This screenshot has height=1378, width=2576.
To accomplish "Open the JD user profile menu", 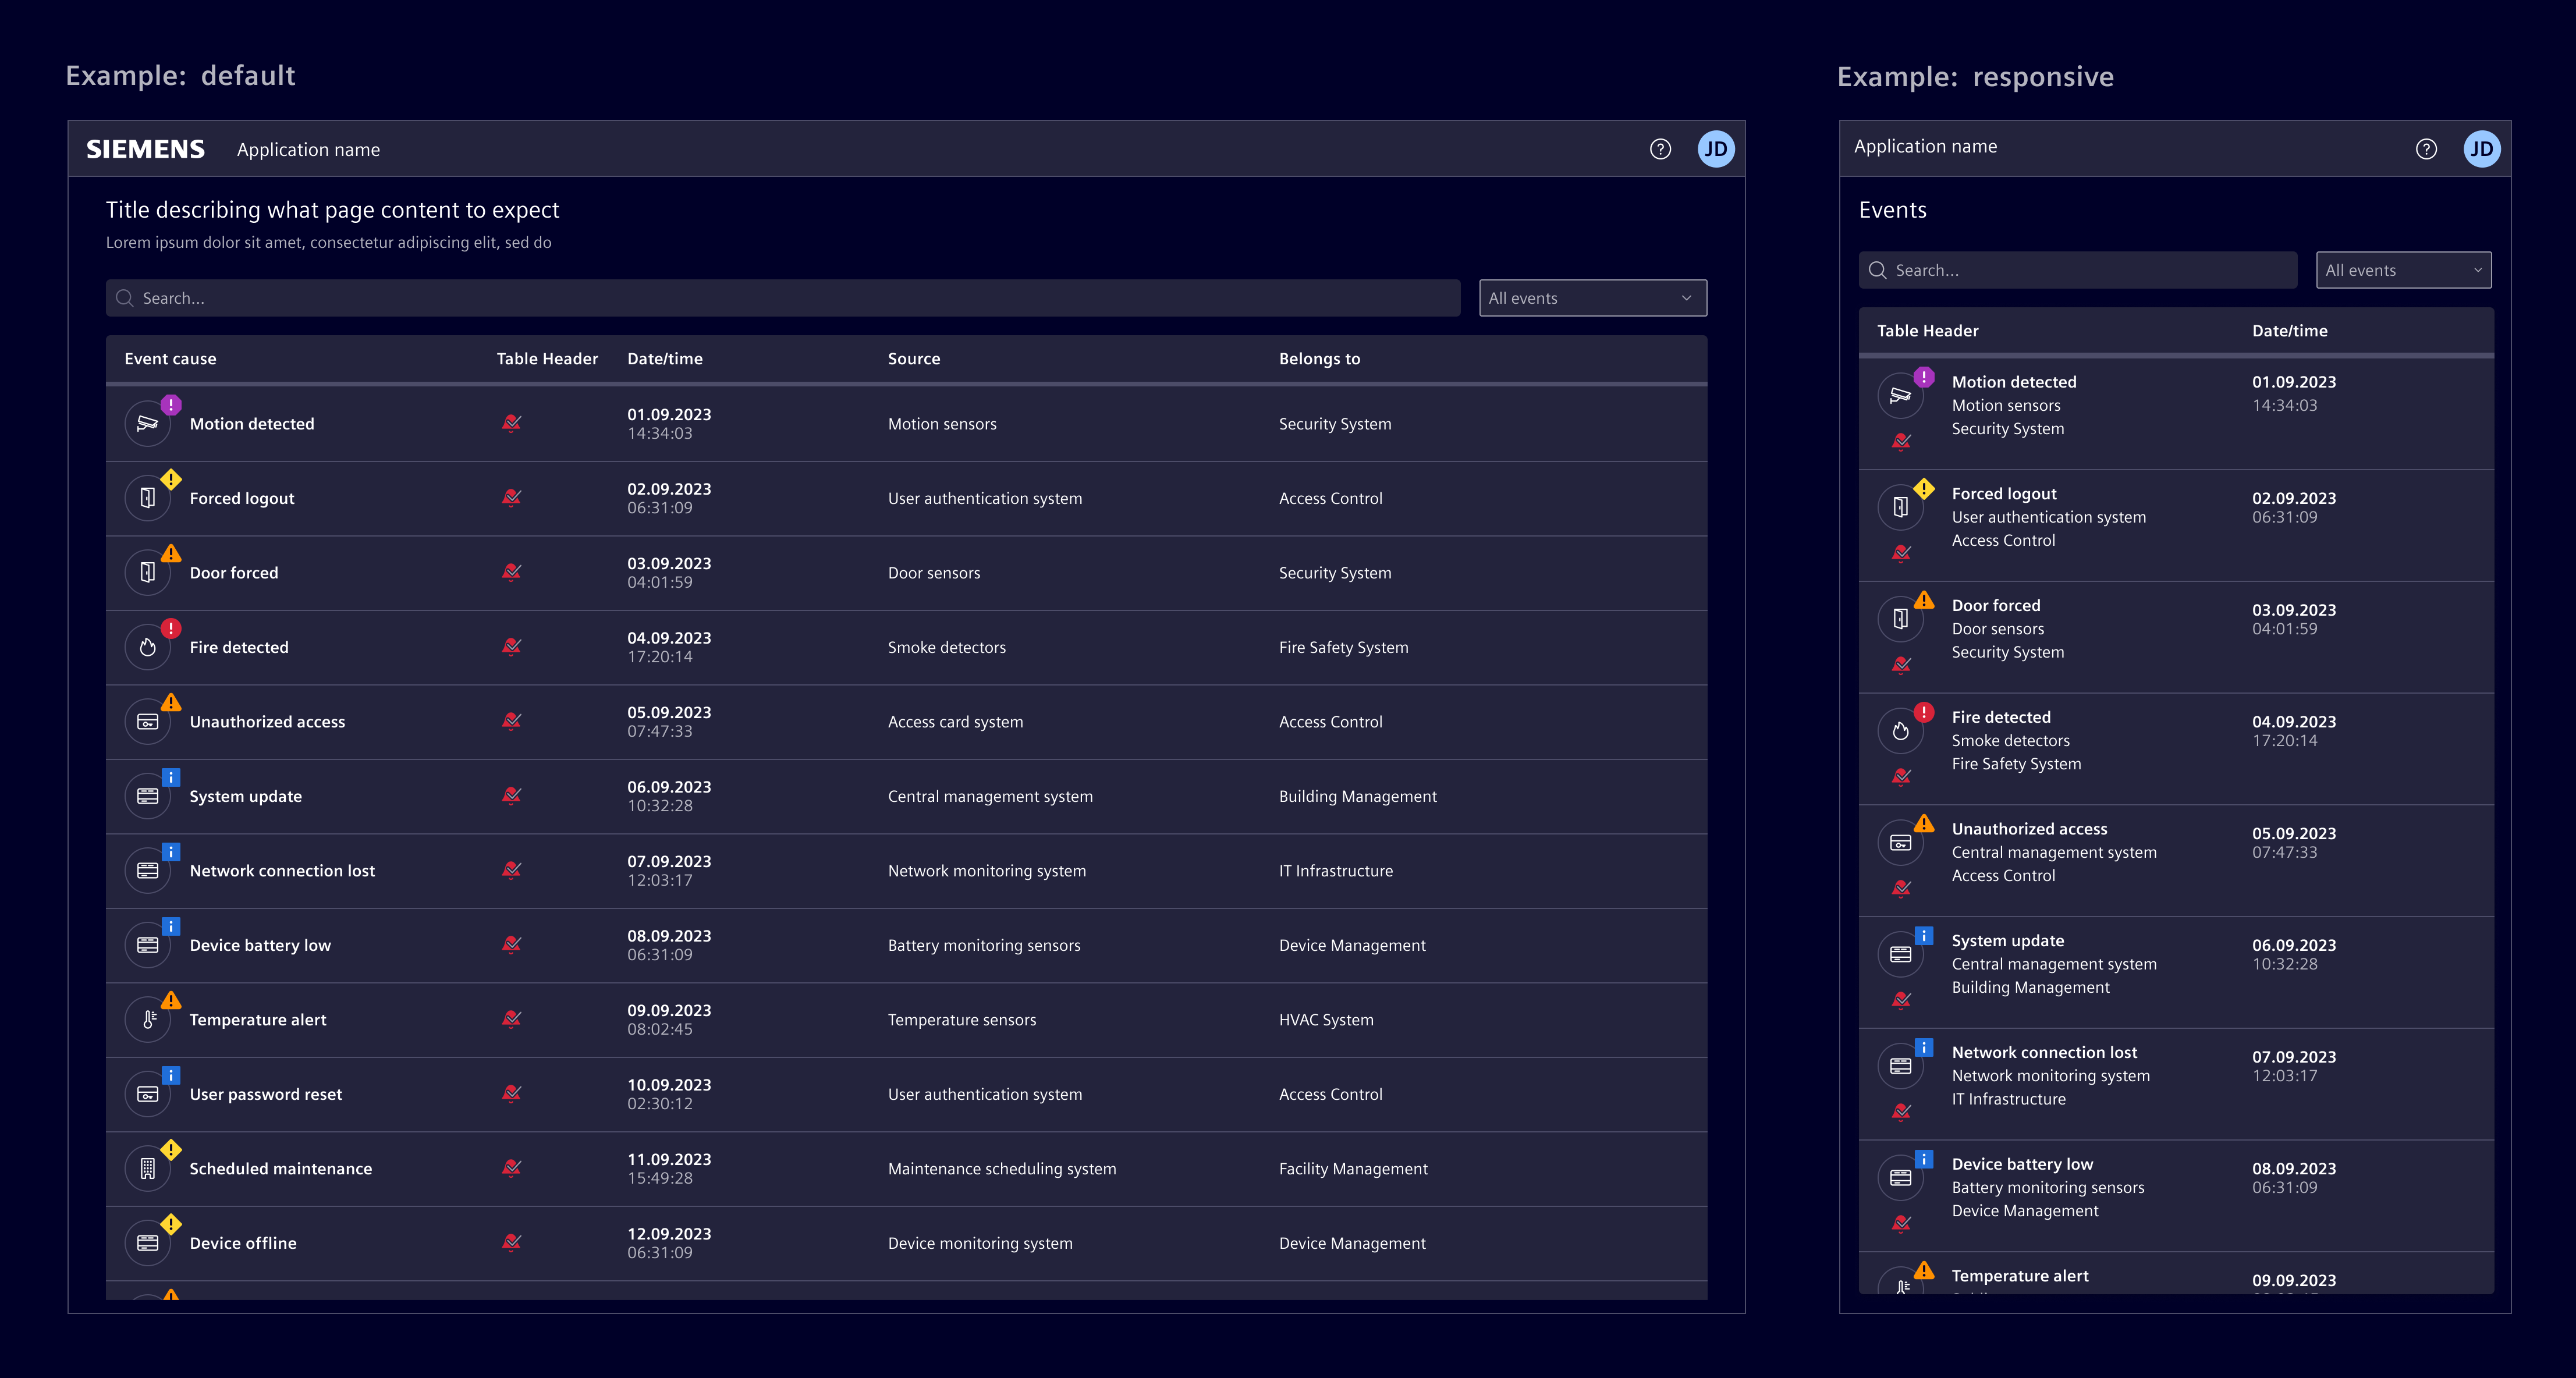I will [1716, 148].
